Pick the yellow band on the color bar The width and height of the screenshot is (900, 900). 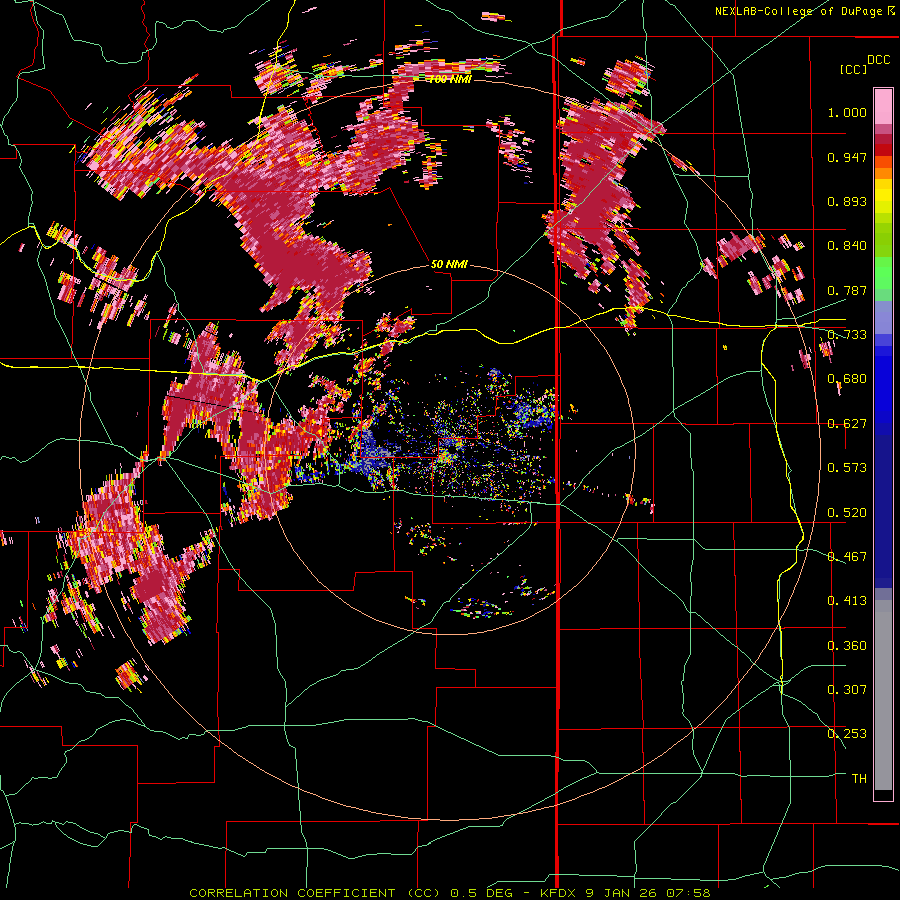click(x=883, y=197)
